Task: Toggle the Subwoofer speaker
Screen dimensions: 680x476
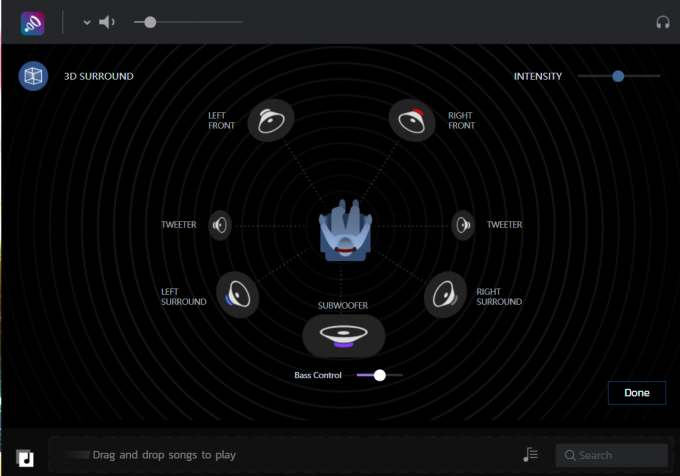Action: click(x=343, y=336)
